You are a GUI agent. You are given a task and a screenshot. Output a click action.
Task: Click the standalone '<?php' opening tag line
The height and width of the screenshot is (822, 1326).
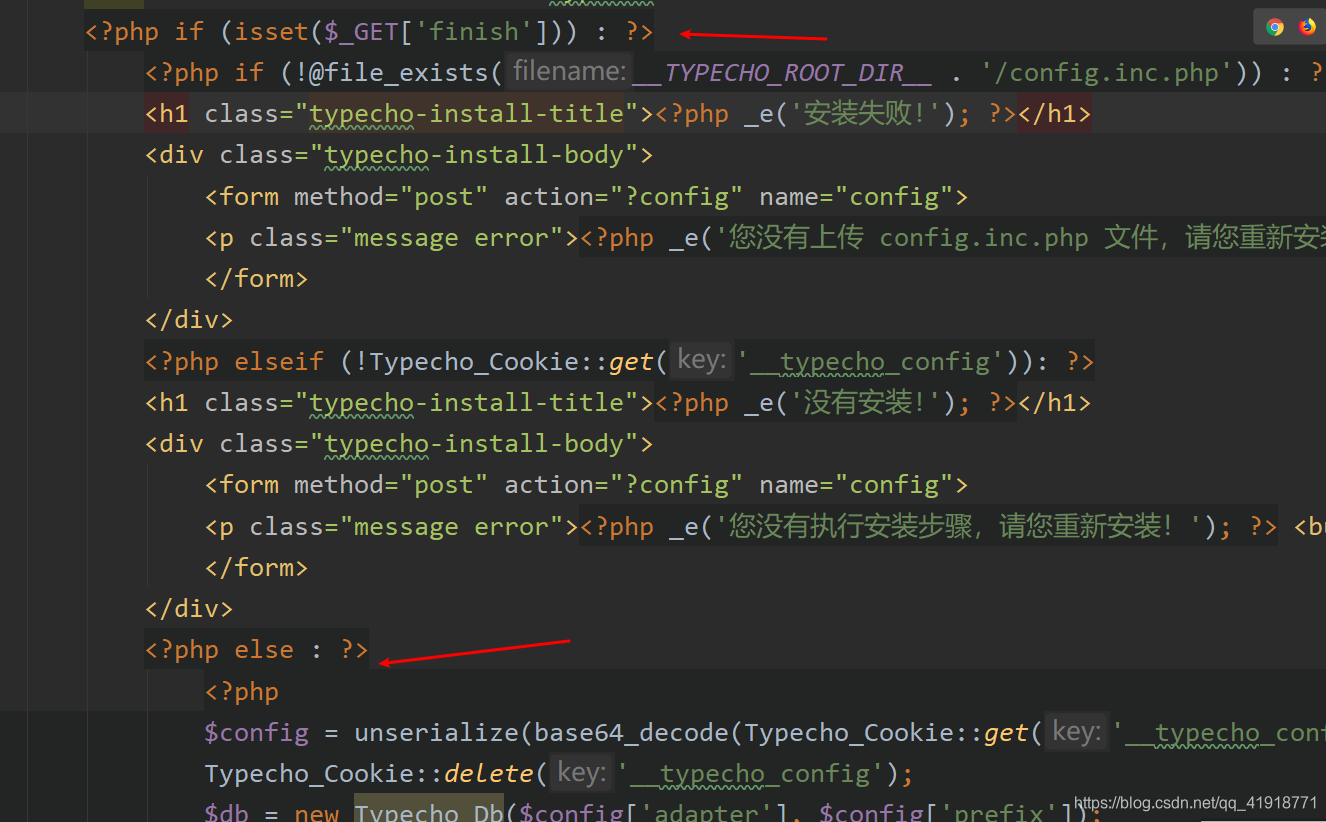[x=242, y=692]
